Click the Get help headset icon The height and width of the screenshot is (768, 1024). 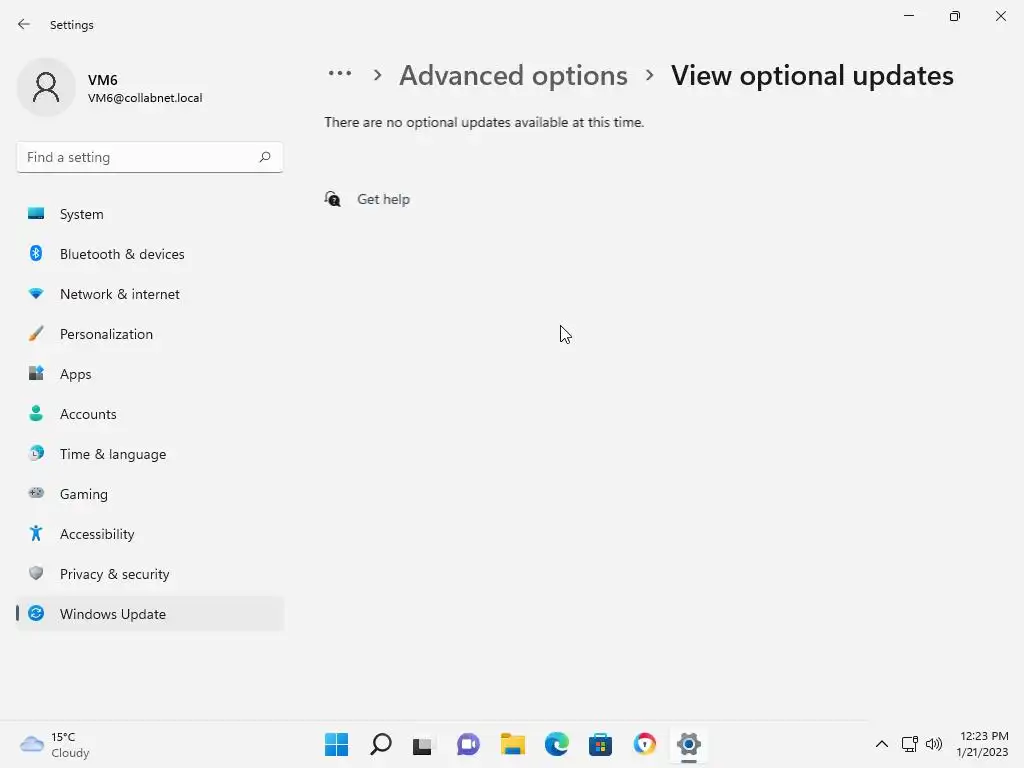(x=332, y=199)
